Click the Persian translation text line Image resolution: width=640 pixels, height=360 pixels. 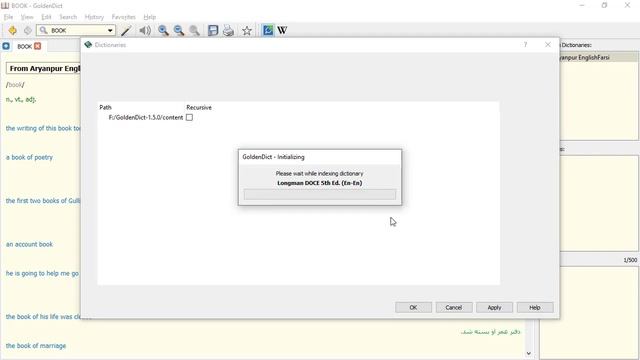pyautogui.click(x=490, y=332)
